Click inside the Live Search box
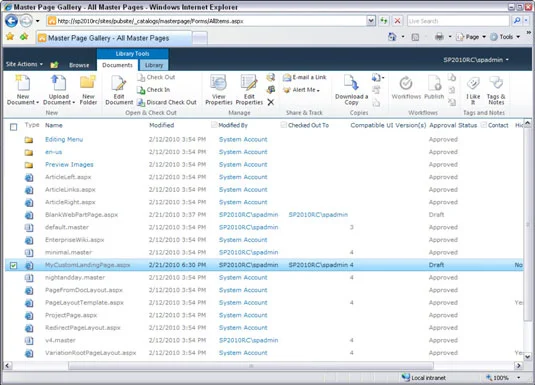 click(x=458, y=21)
